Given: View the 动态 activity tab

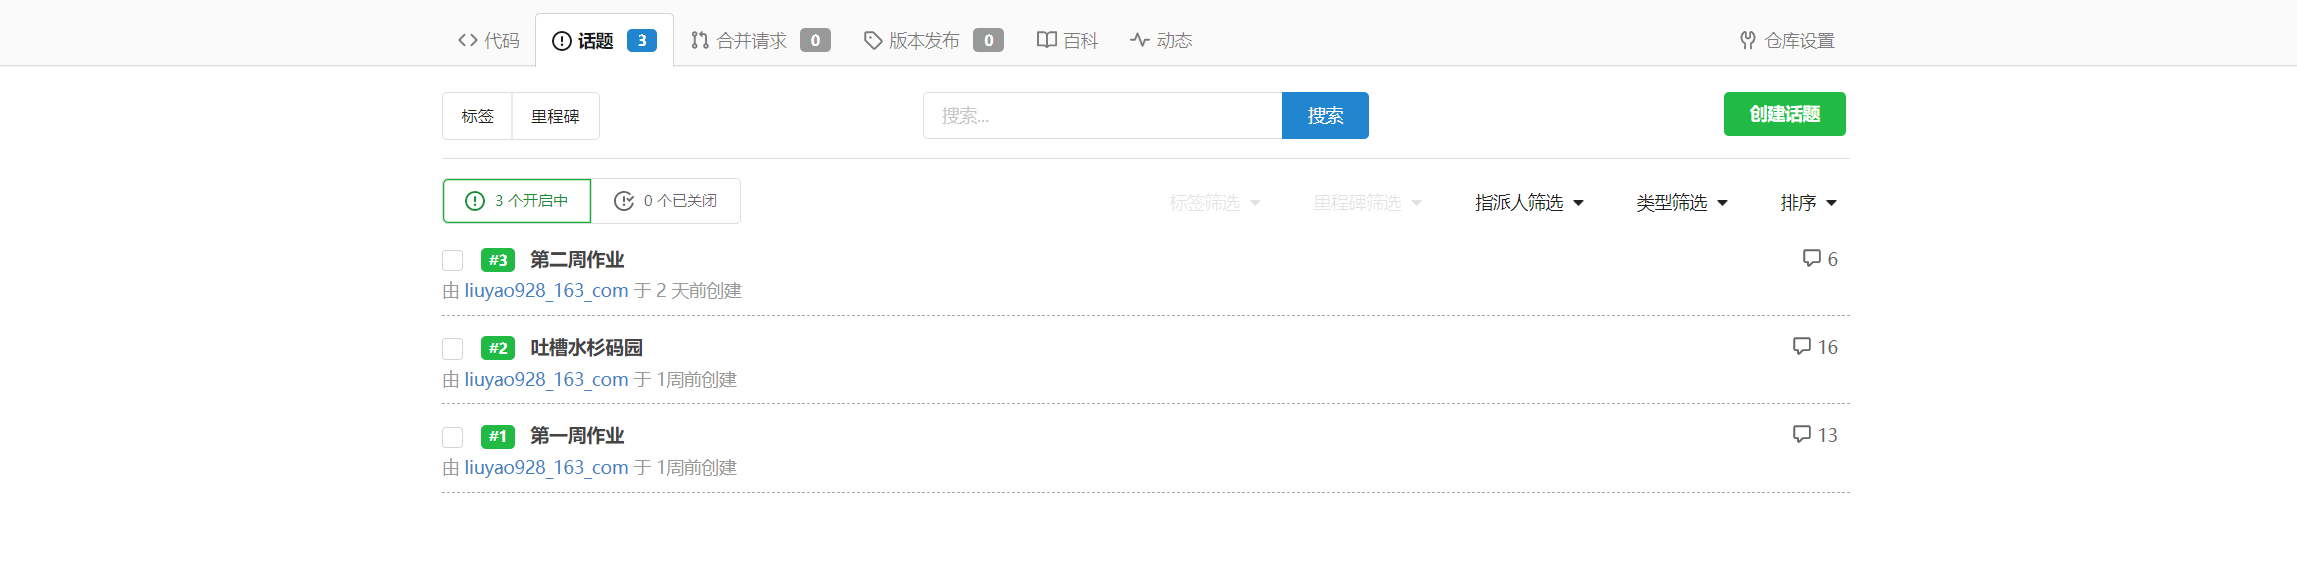Looking at the screenshot, I should 1161,40.
